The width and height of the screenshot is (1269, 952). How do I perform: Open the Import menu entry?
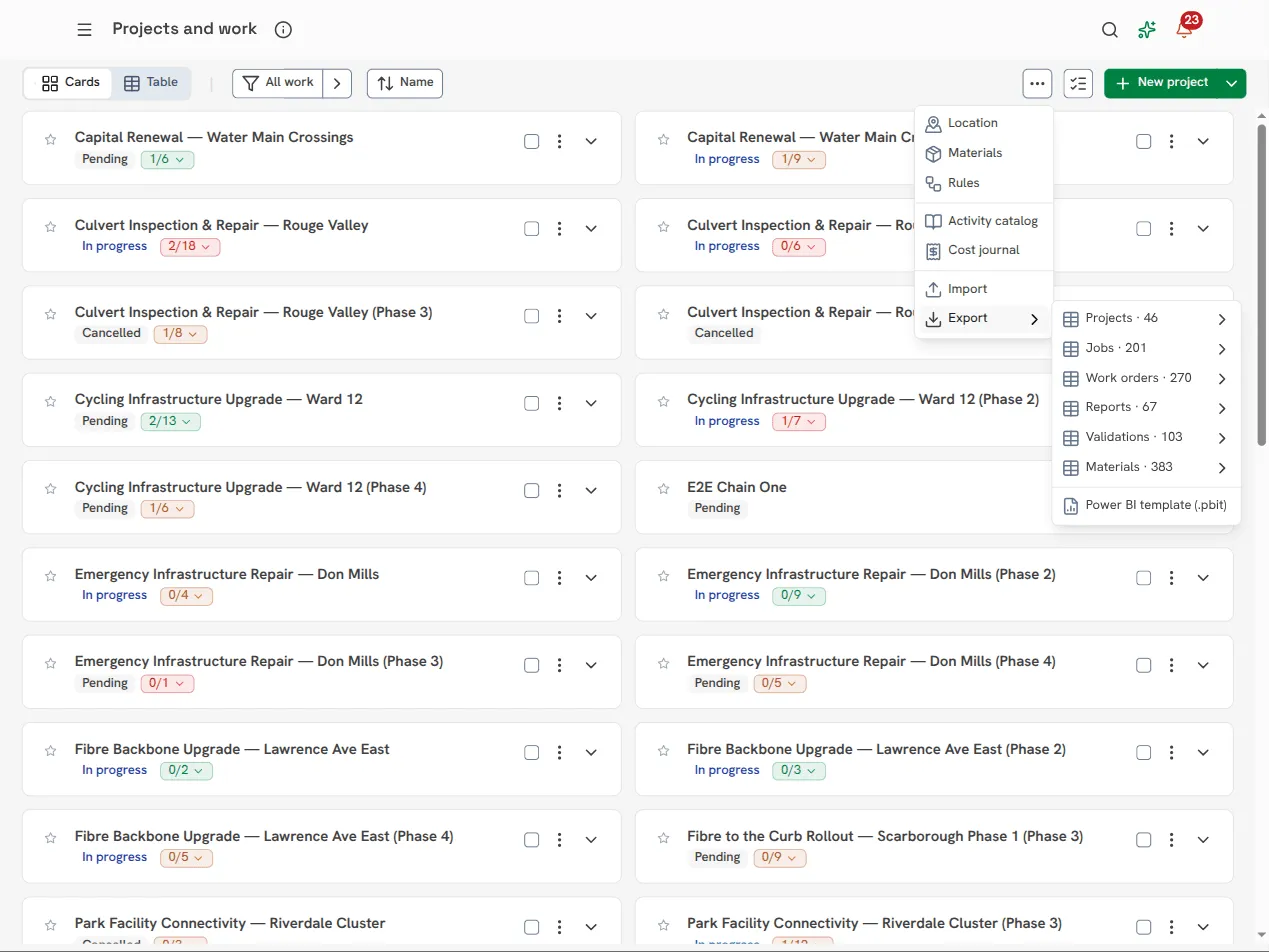pos(984,289)
